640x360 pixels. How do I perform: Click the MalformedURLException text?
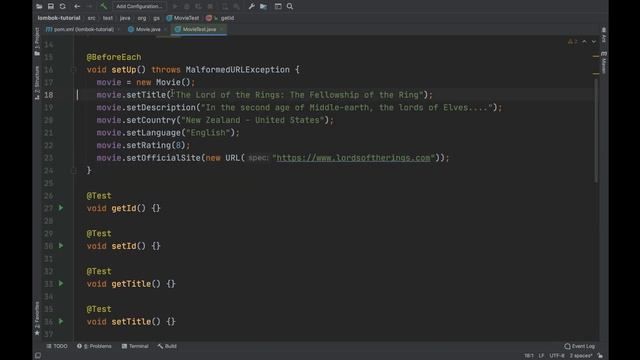tap(238, 70)
